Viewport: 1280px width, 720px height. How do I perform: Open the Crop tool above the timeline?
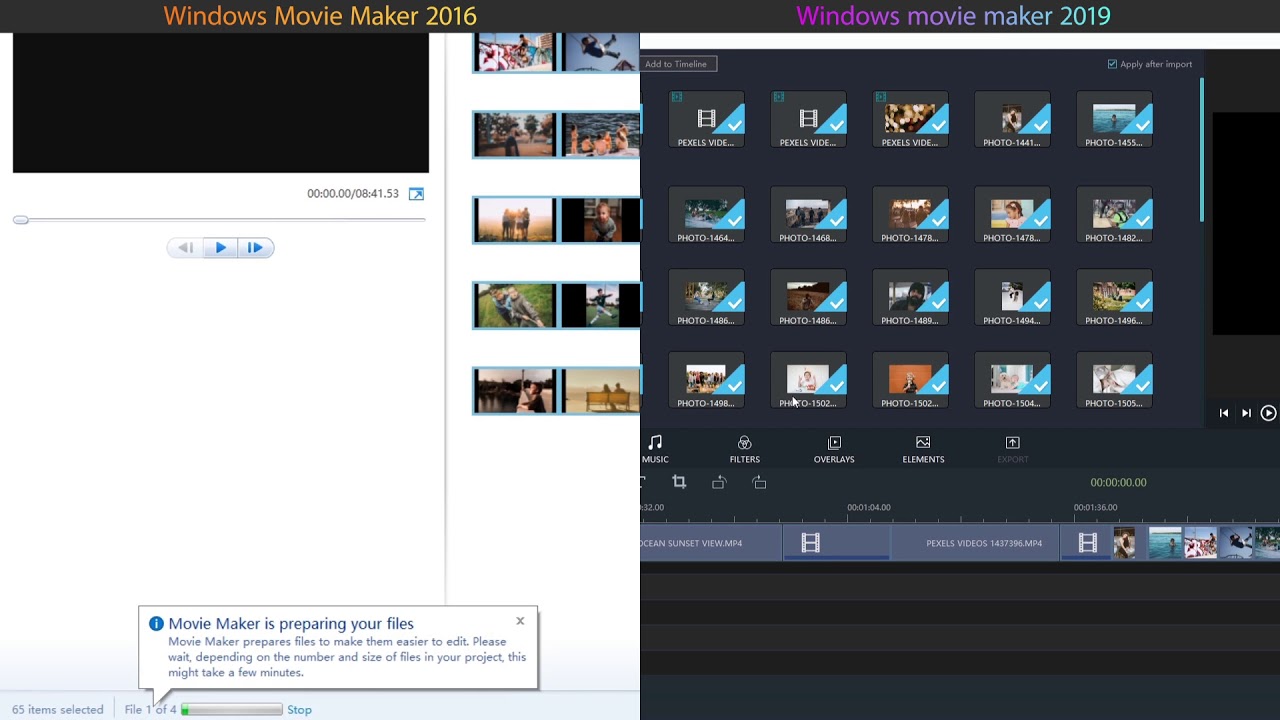coord(679,482)
